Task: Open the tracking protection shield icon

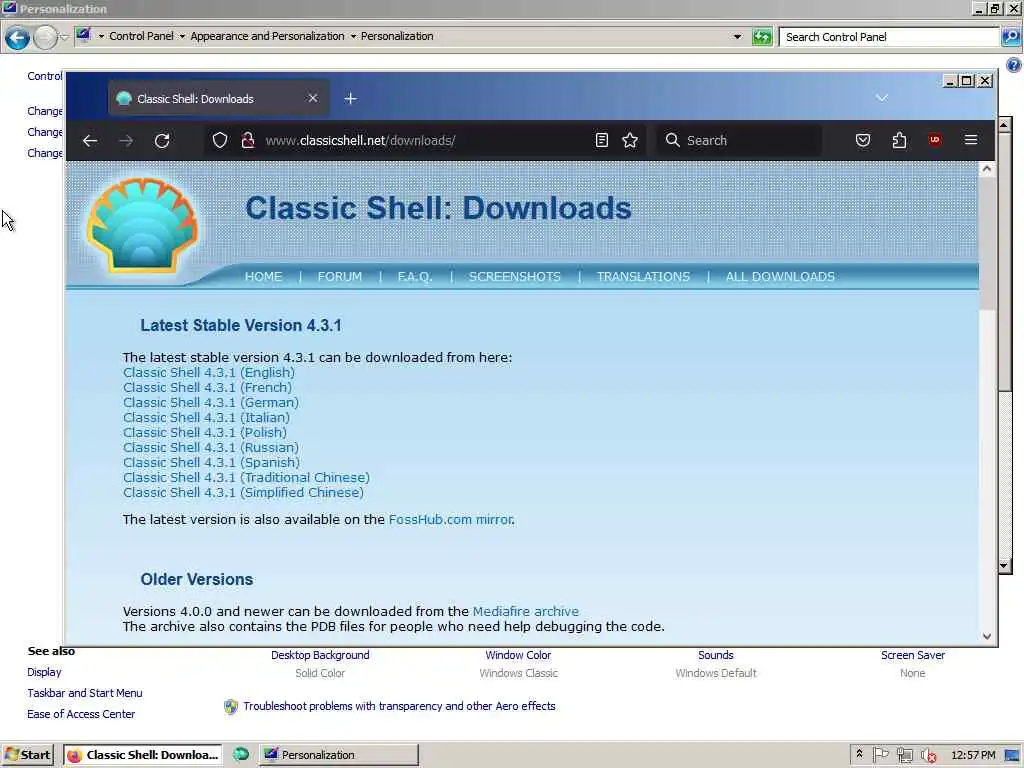Action: tap(220, 140)
